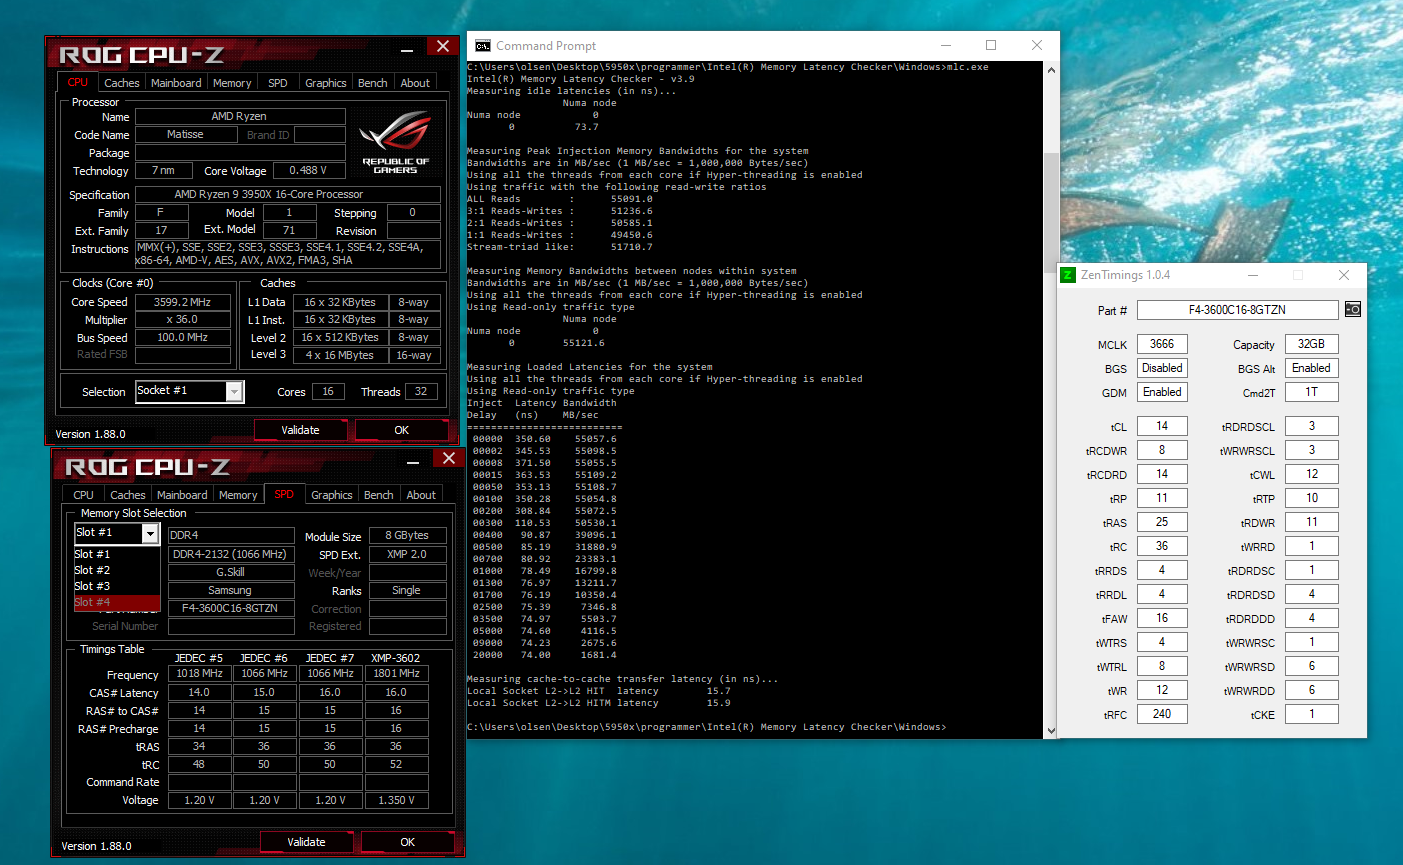Click the MCLK 3666 field
The height and width of the screenshot is (865, 1403).
pos(1162,344)
